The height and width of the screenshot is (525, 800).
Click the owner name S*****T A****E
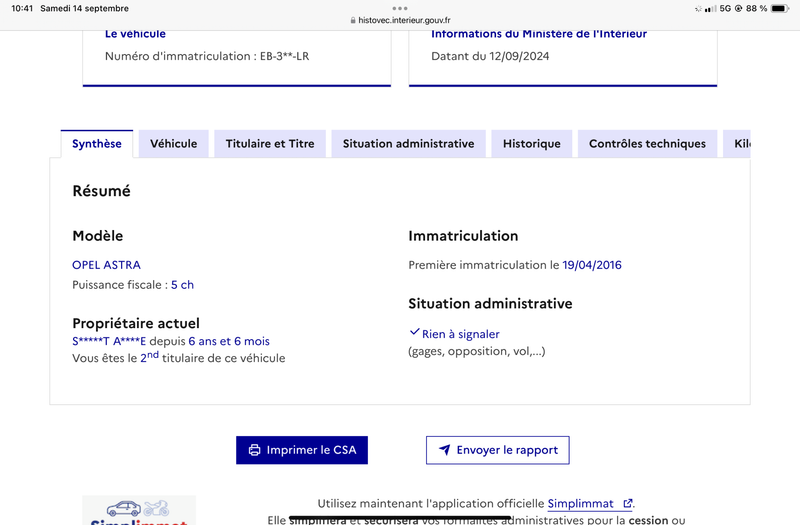109,341
